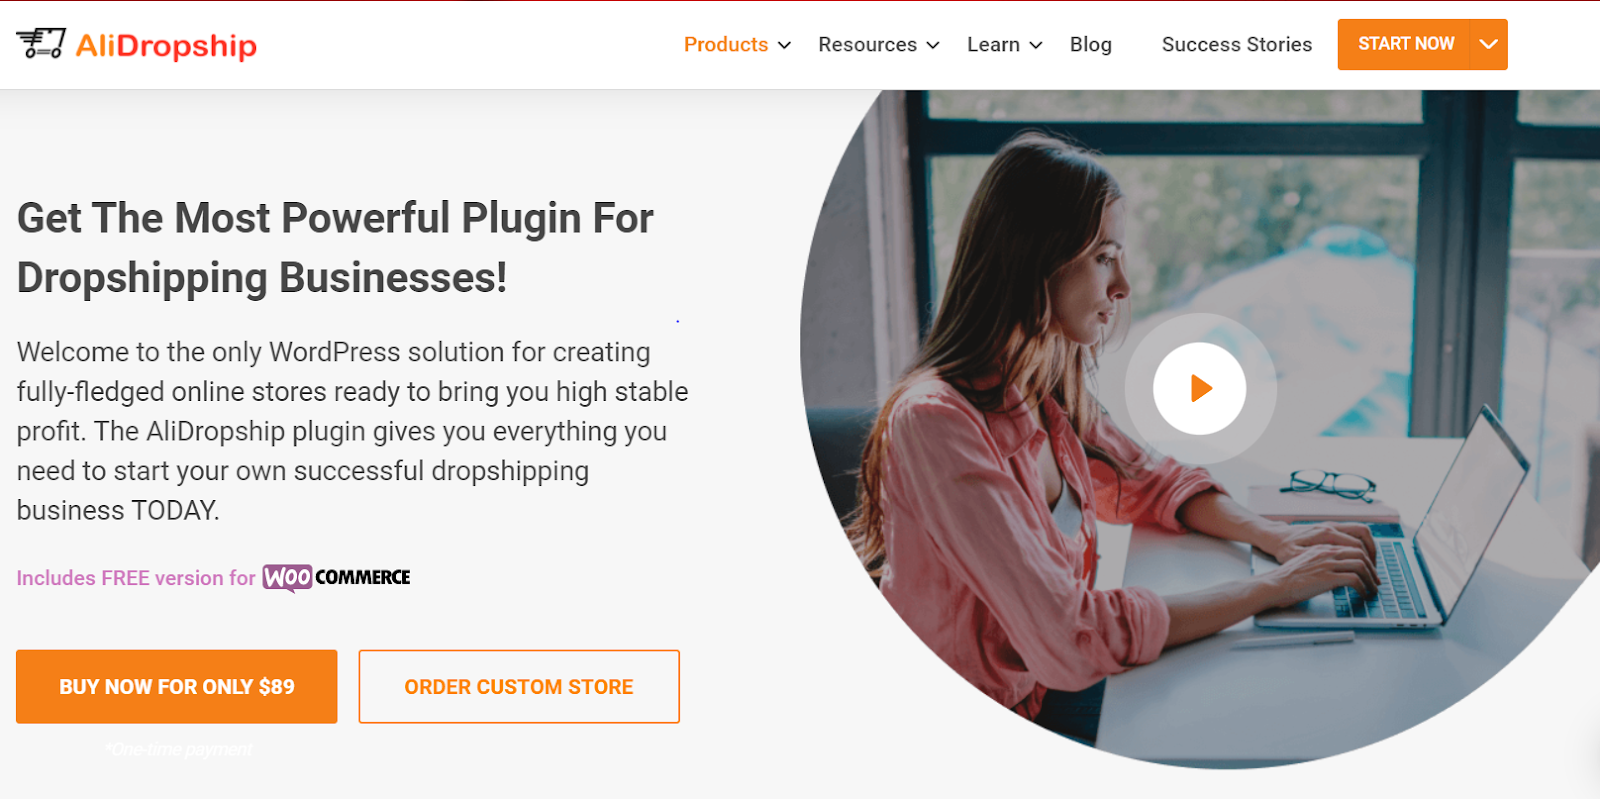
Task: Click the START NOW button
Action: click(x=1405, y=44)
